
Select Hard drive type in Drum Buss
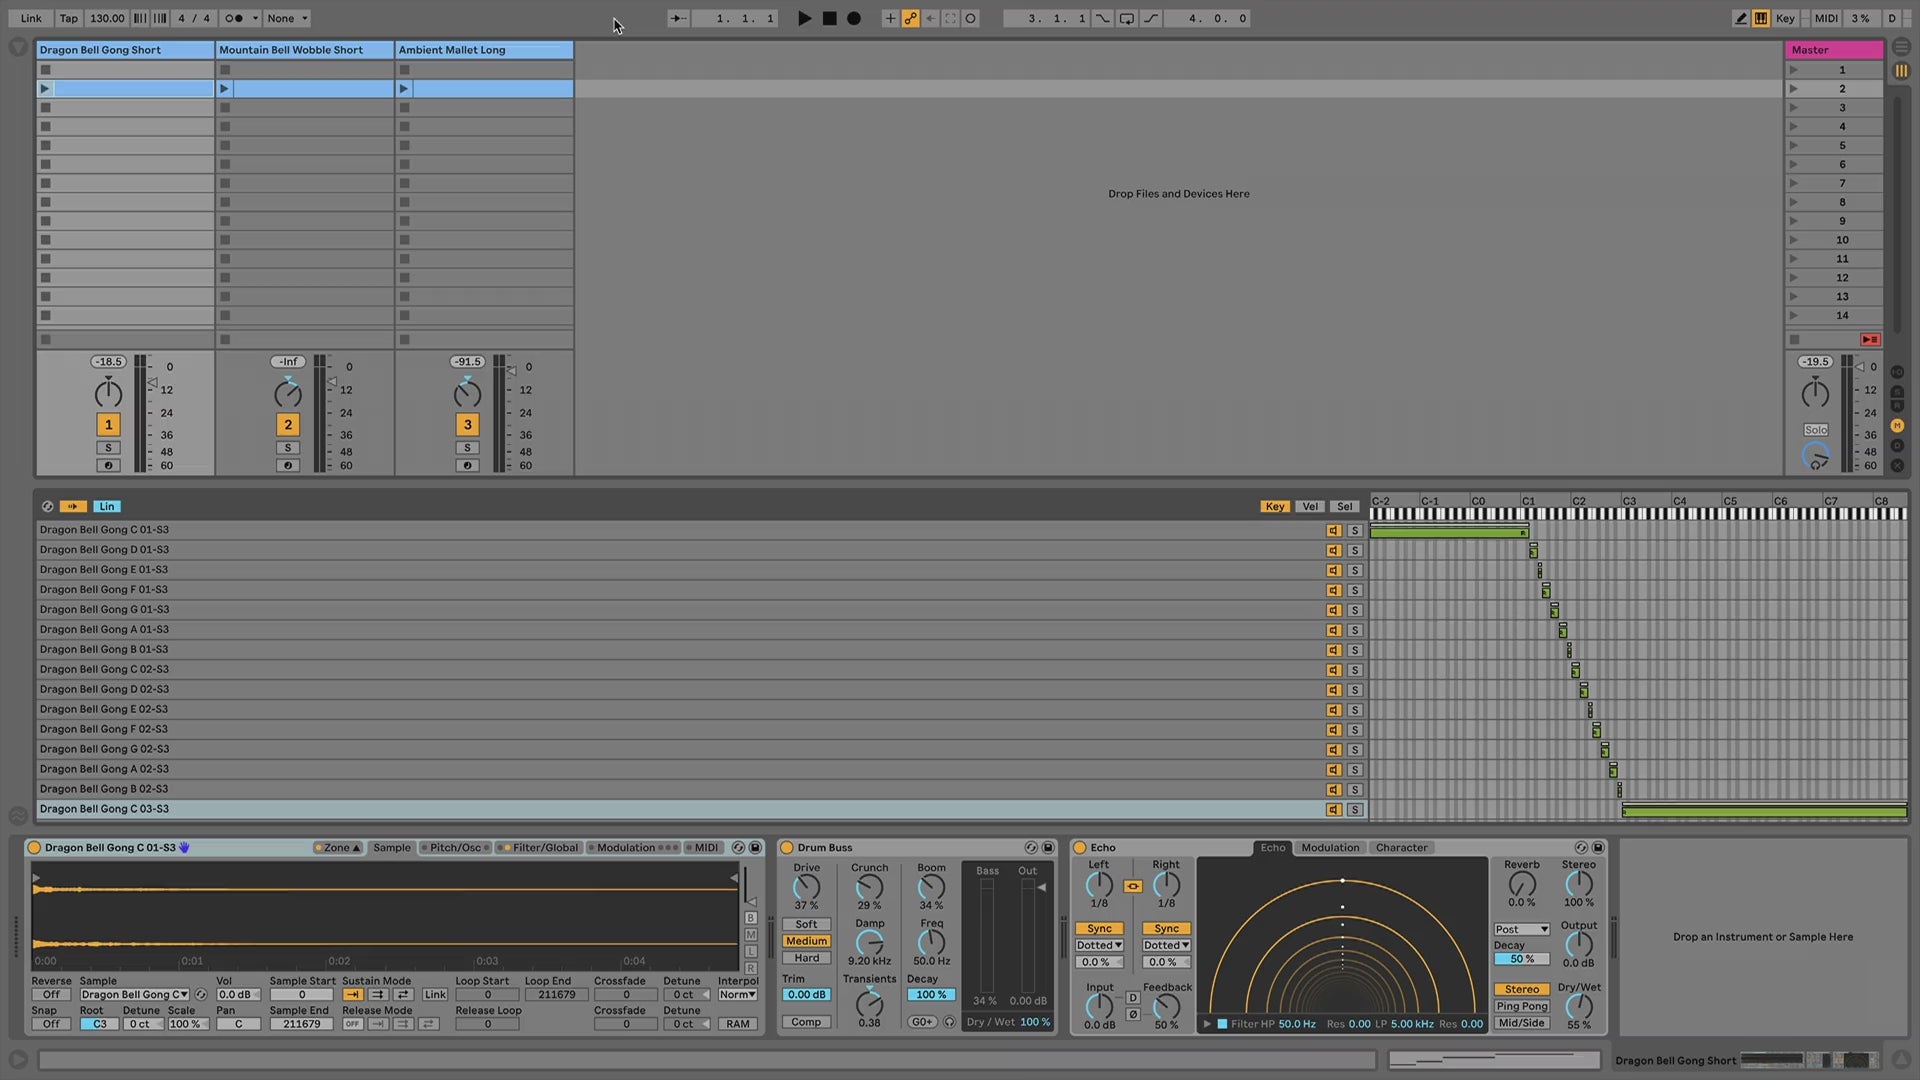[806, 958]
